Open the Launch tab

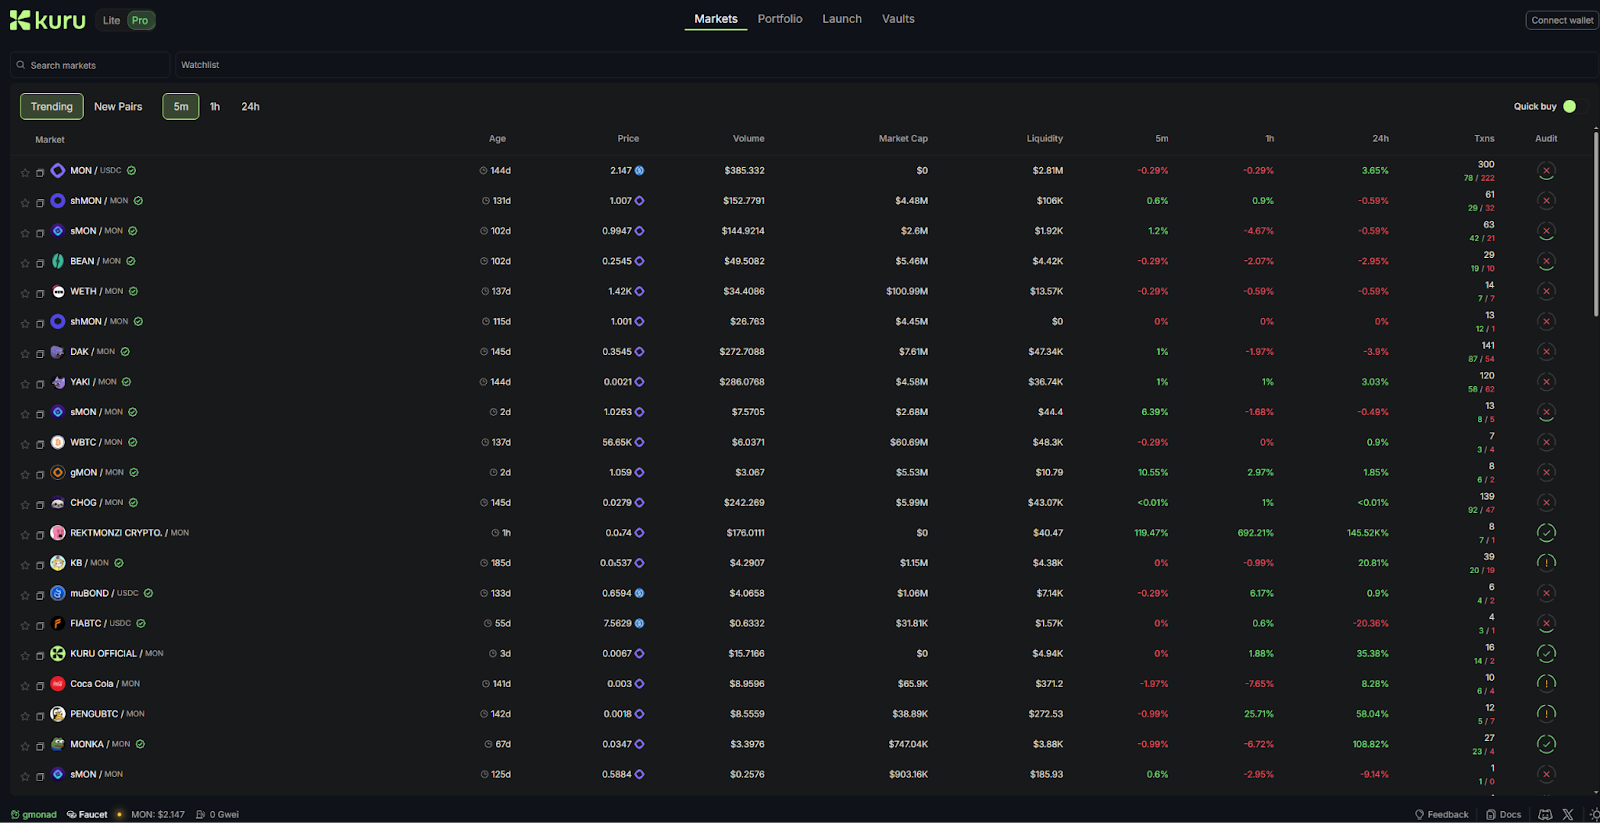pyautogui.click(x=842, y=19)
